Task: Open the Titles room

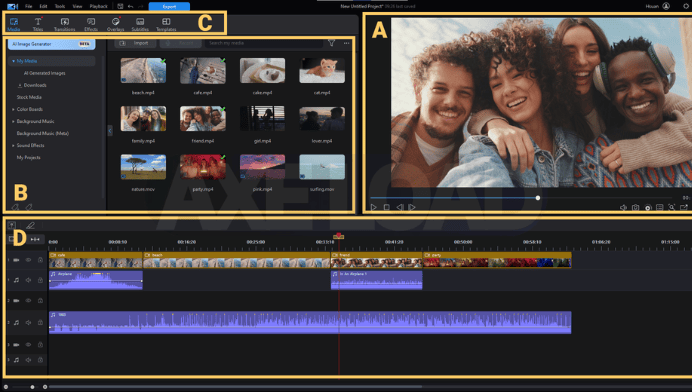Action: click(x=38, y=24)
